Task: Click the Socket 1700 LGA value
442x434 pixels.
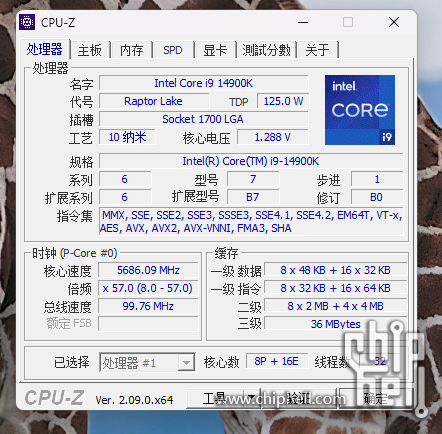Action: coord(204,119)
